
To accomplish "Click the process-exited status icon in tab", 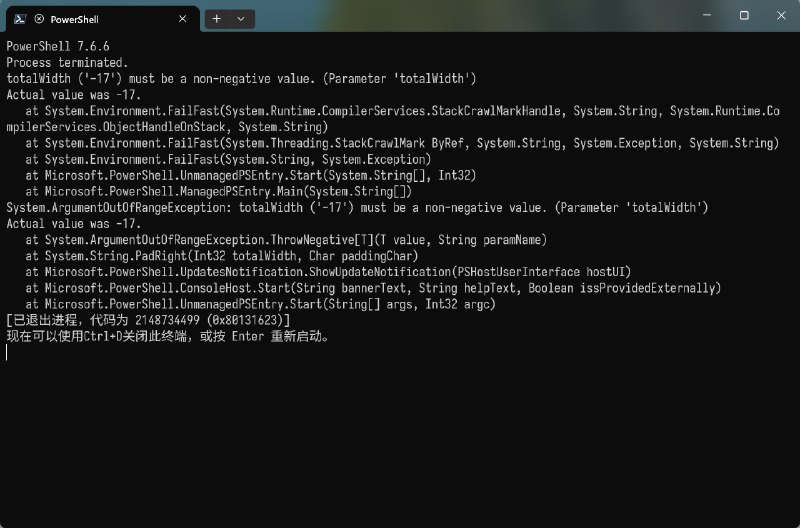I will 39,19.
